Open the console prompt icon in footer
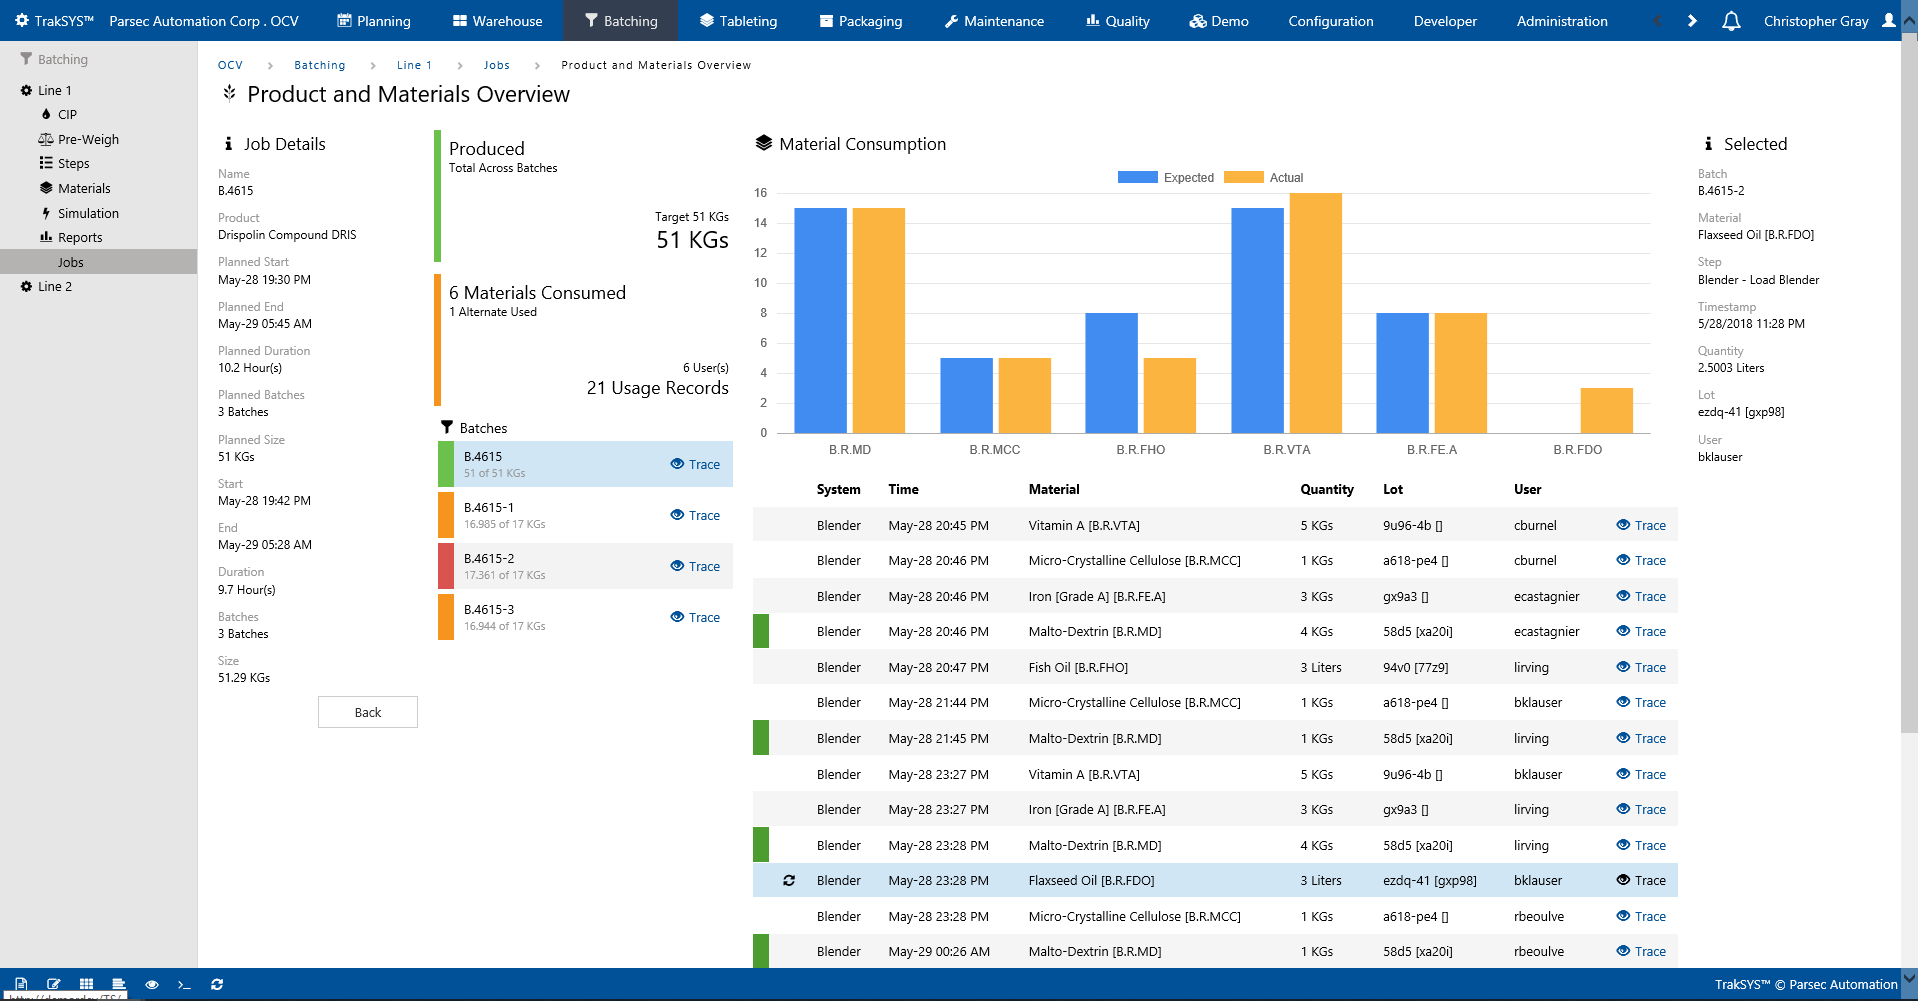The image size is (1918, 1001). pyautogui.click(x=184, y=985)
